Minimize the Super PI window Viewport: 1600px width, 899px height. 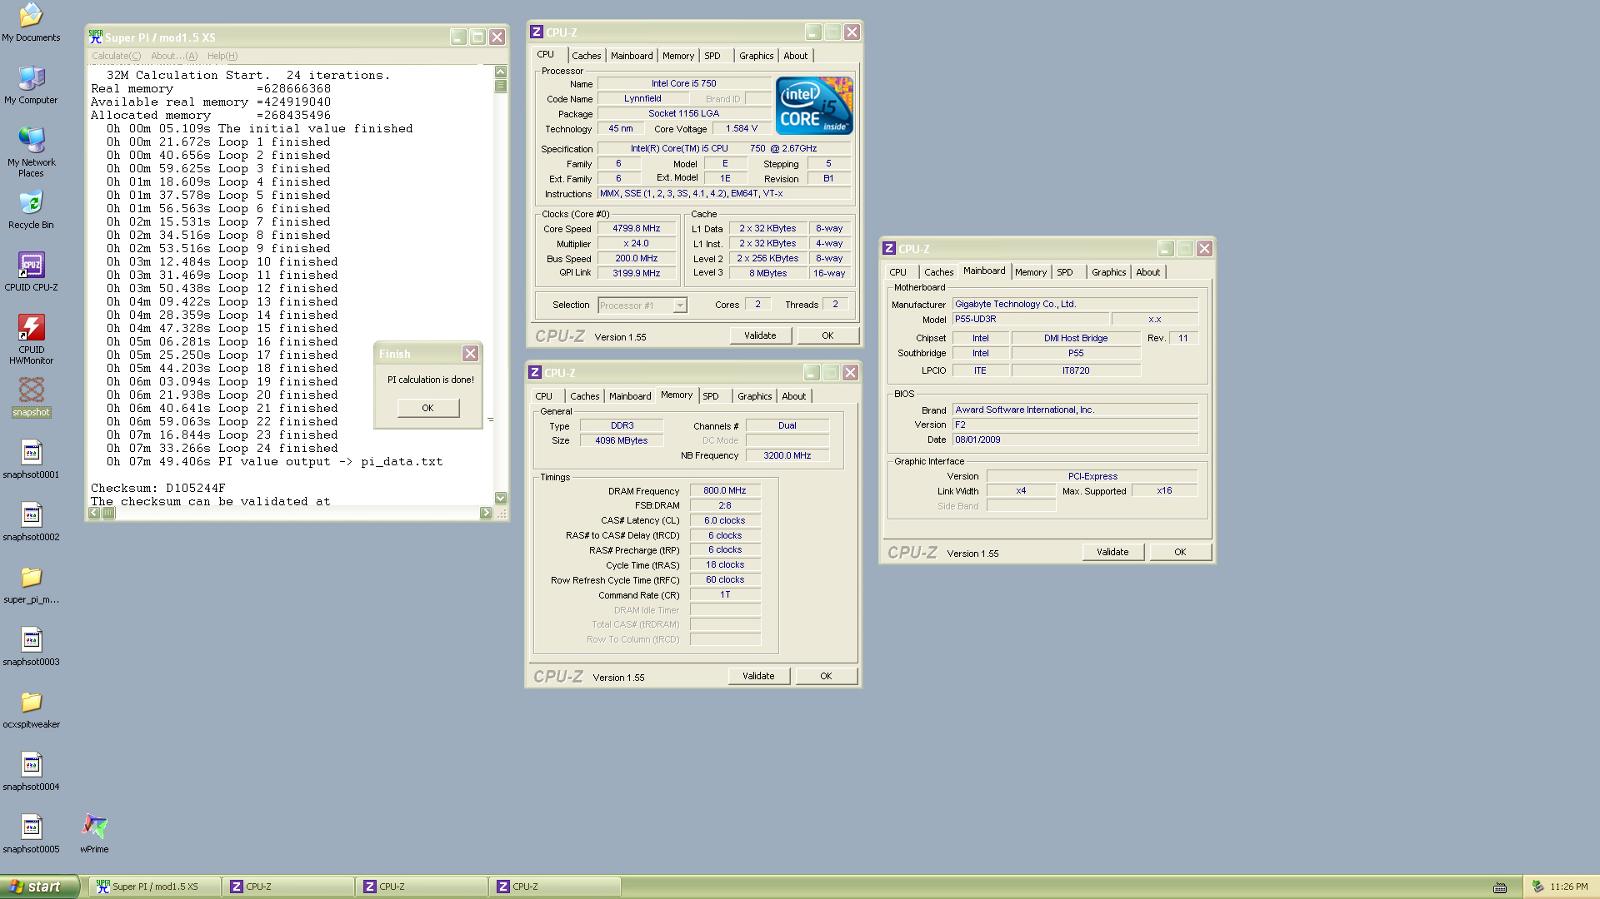point(458,37)
